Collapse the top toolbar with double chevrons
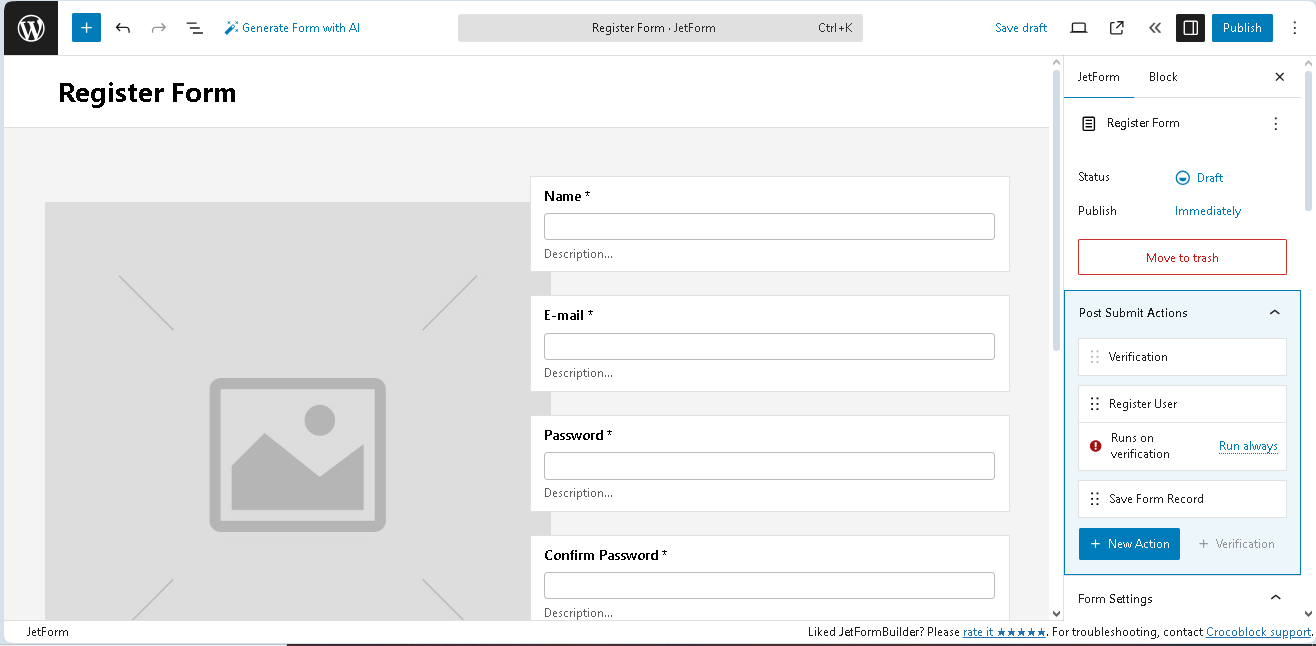Viewport: 1316px width, 646px height. [1155, 28]
